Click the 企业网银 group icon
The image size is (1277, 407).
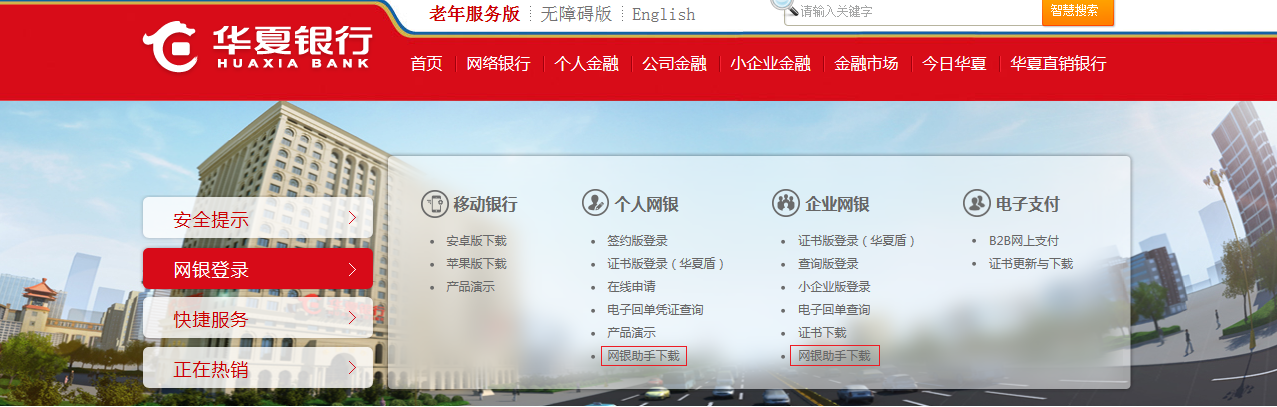(786, 203)
